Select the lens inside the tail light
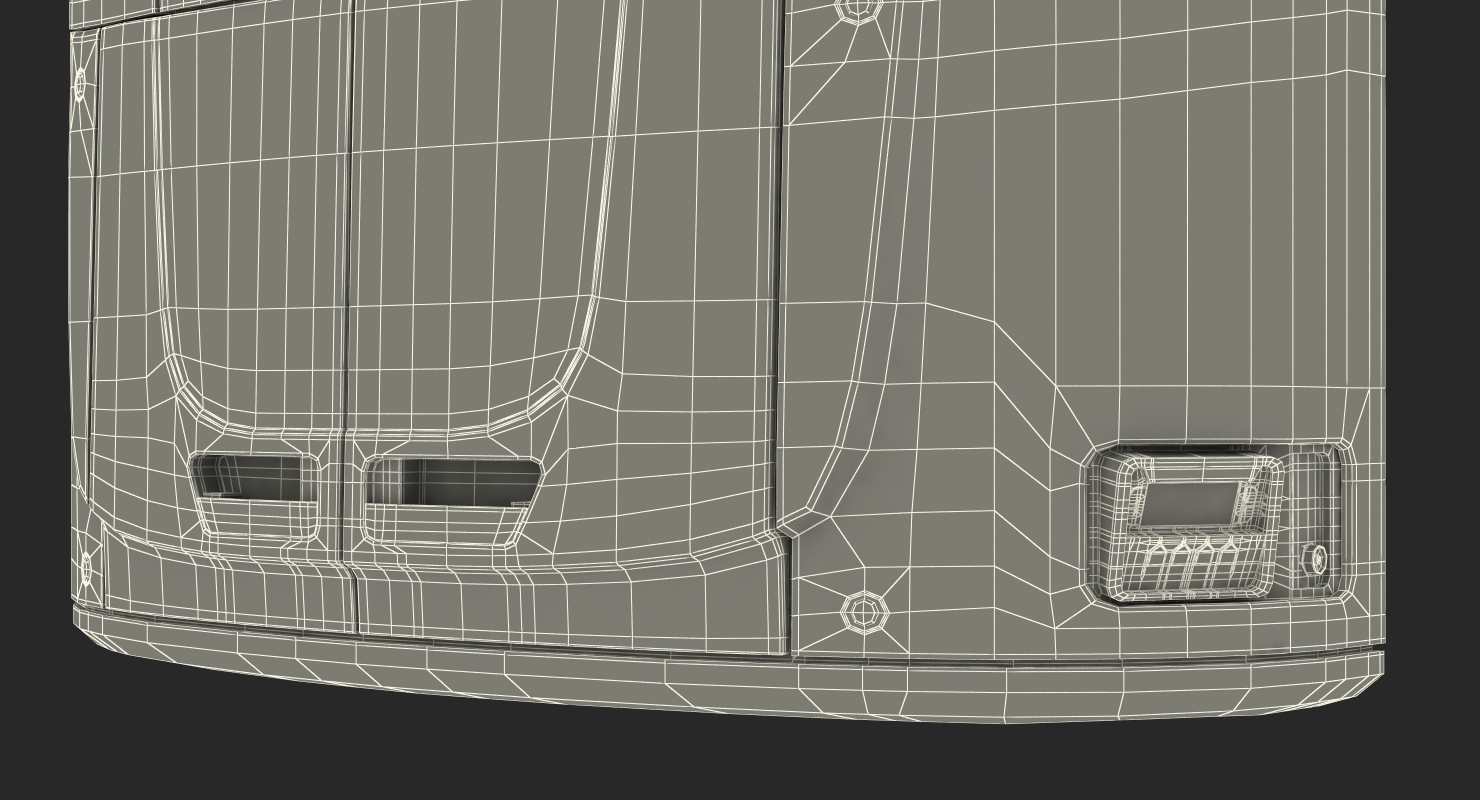This screenshot has height=800, width=1480. tap(1188, 503)
